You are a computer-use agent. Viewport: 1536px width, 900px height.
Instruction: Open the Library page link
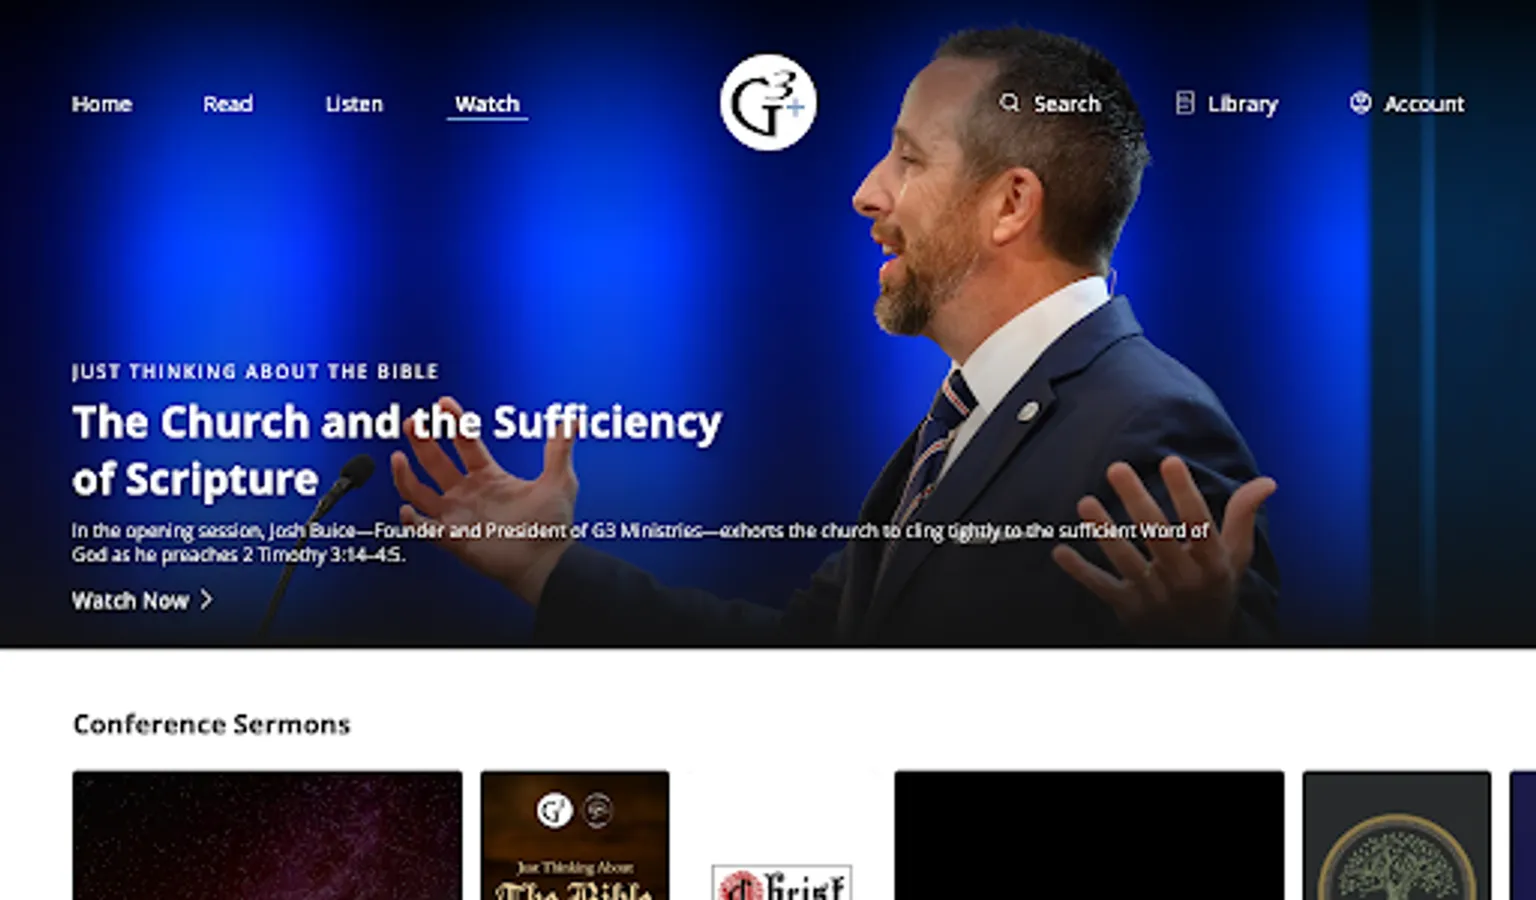[1243, 104]
